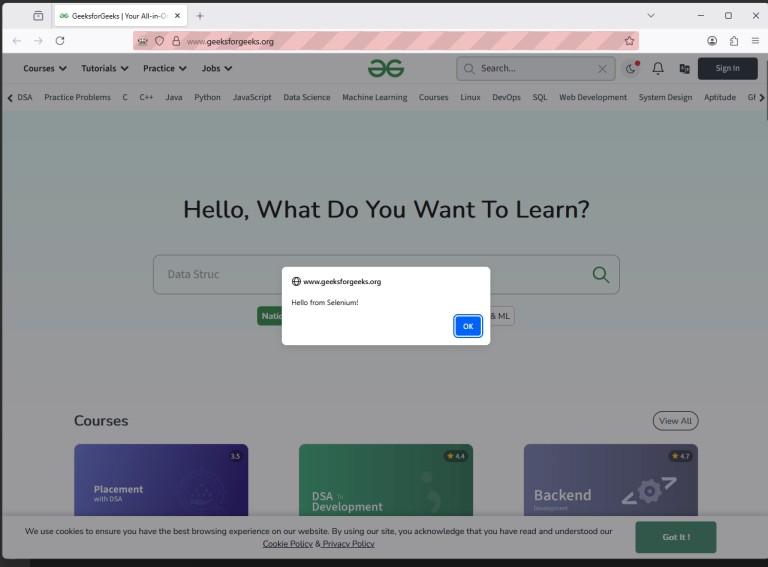Screen dimensions: 768x567
Task: Click the green magnifier in hero search
Action: pyautogui.click(x=600, y=275)
